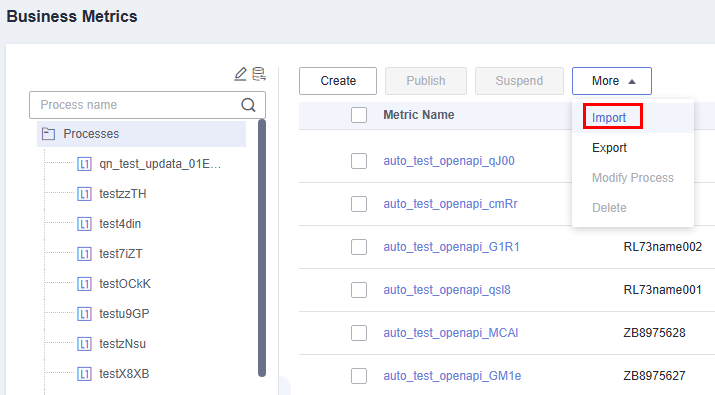Click the L1 icon next to testzzTH

pos(84,194)
